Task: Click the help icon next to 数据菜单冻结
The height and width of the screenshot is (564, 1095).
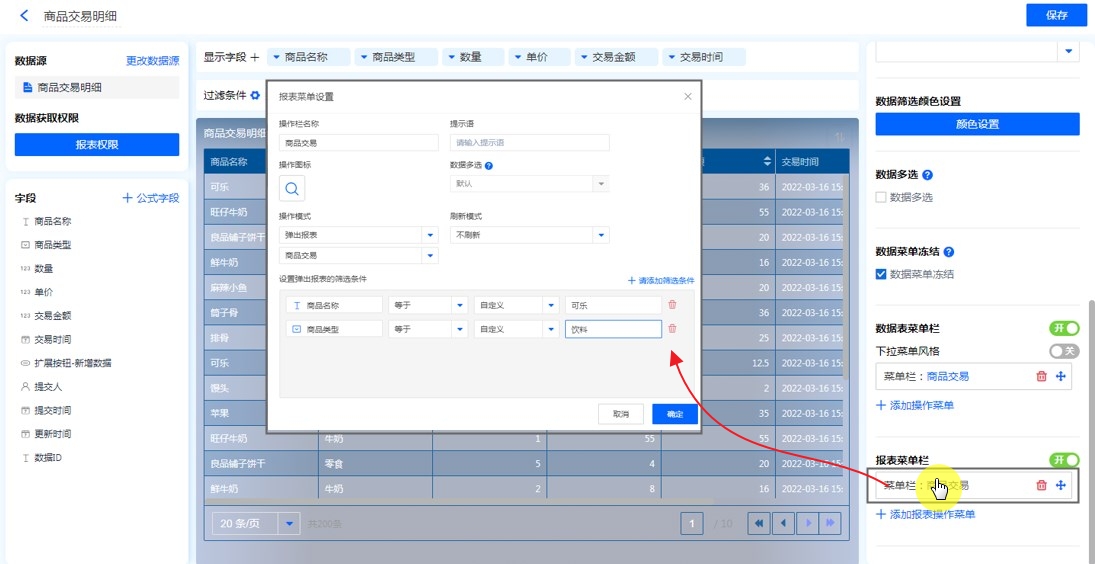Action: (x=949, y=253)
